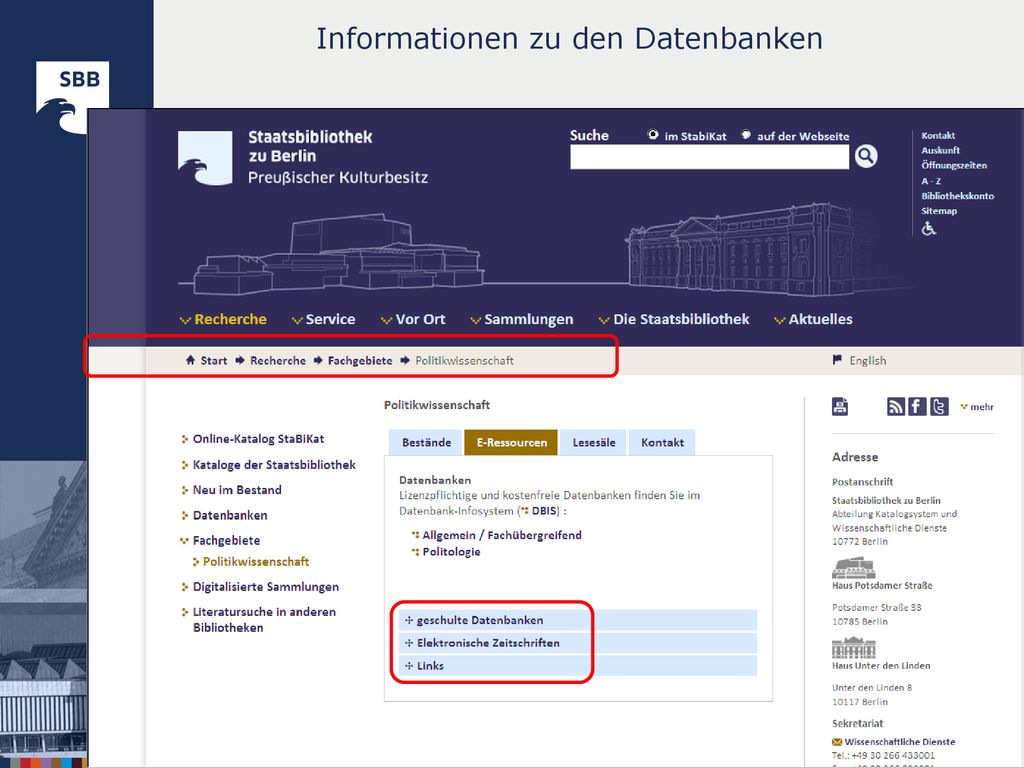This screenshot has width=1024, height=768.
Task: Click the print page icon
Action: [x=840, y=406]
